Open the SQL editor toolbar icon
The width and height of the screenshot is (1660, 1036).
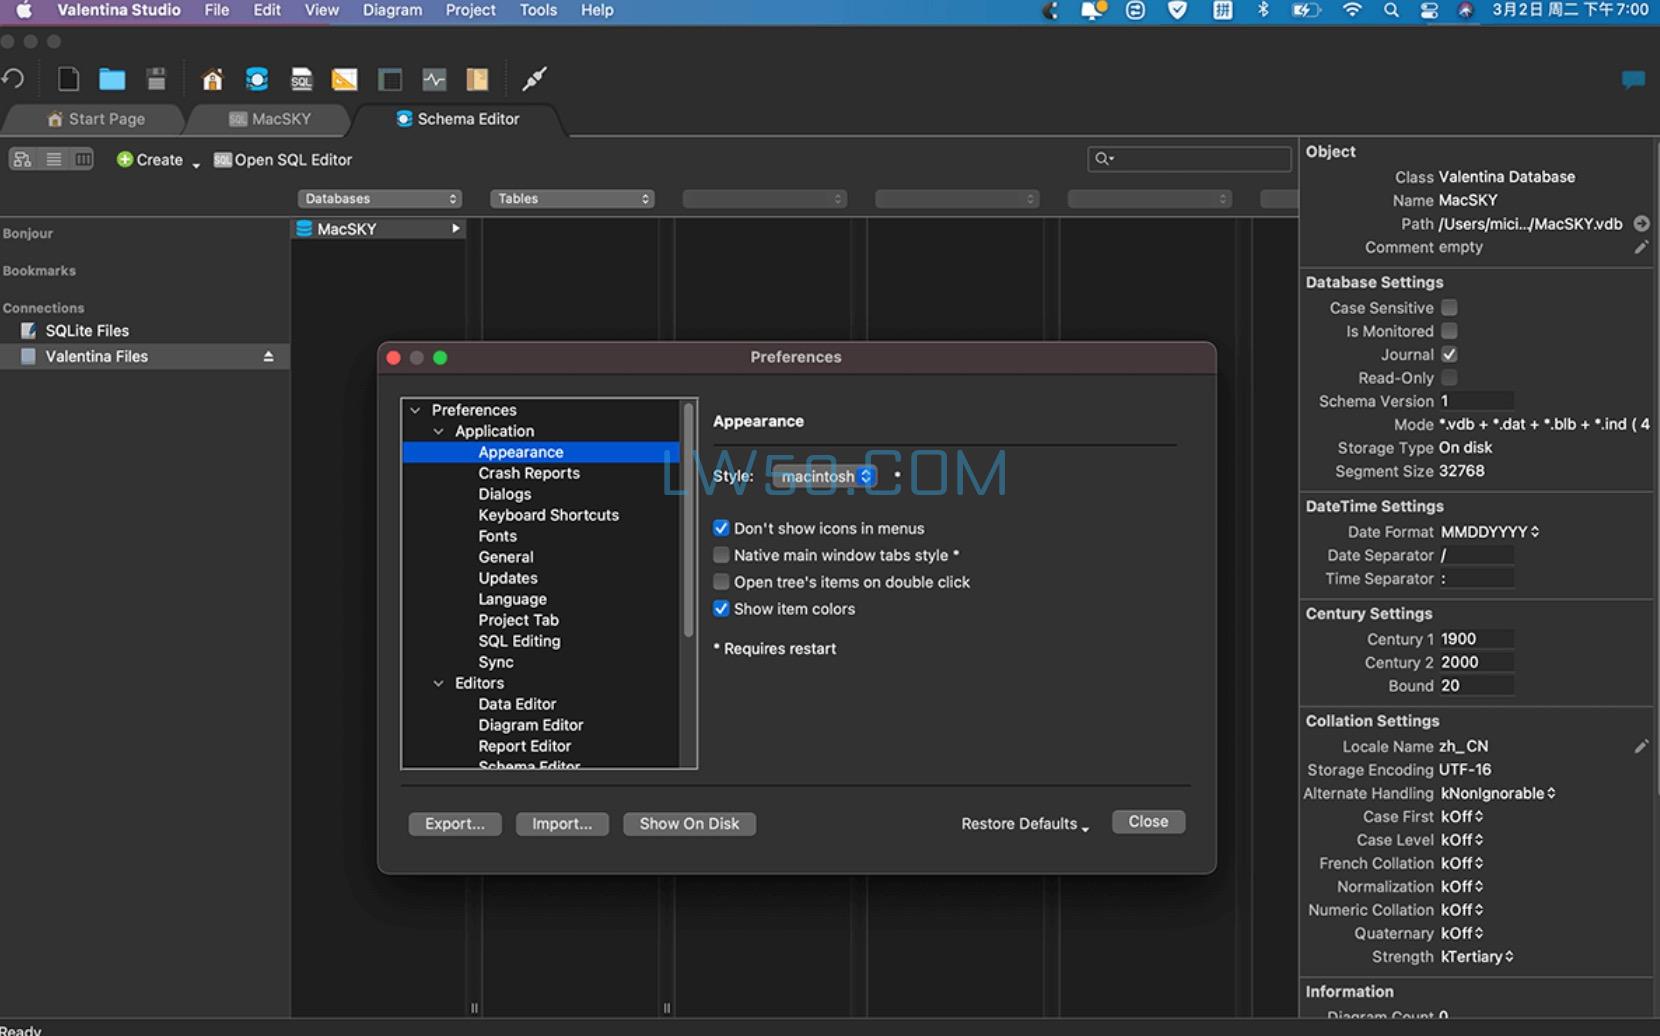coord(301,79)
